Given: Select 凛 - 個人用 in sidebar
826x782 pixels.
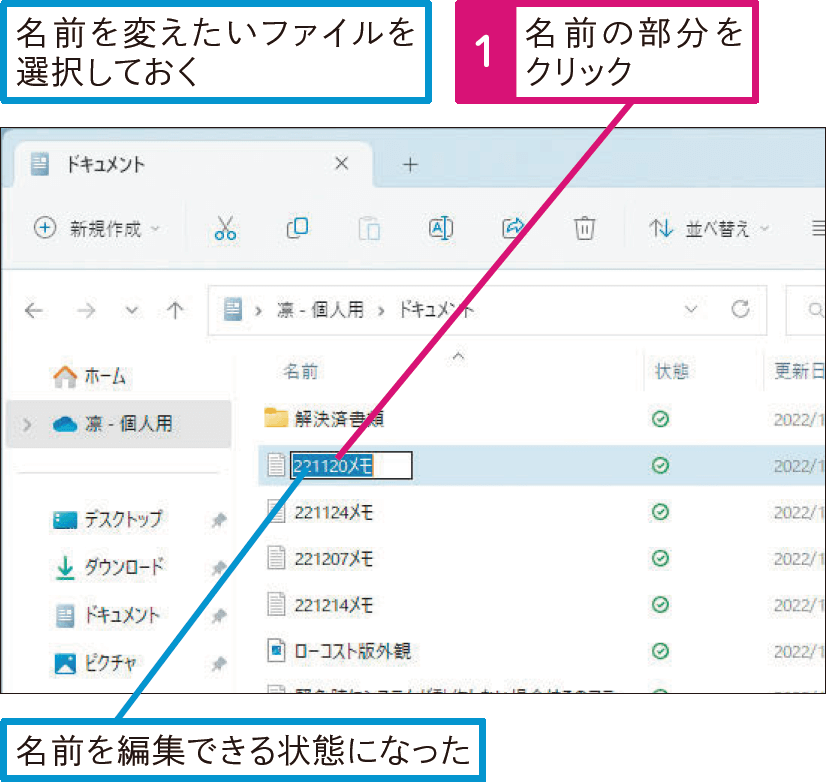Looking at the screenshot, I should coord(119,424).
